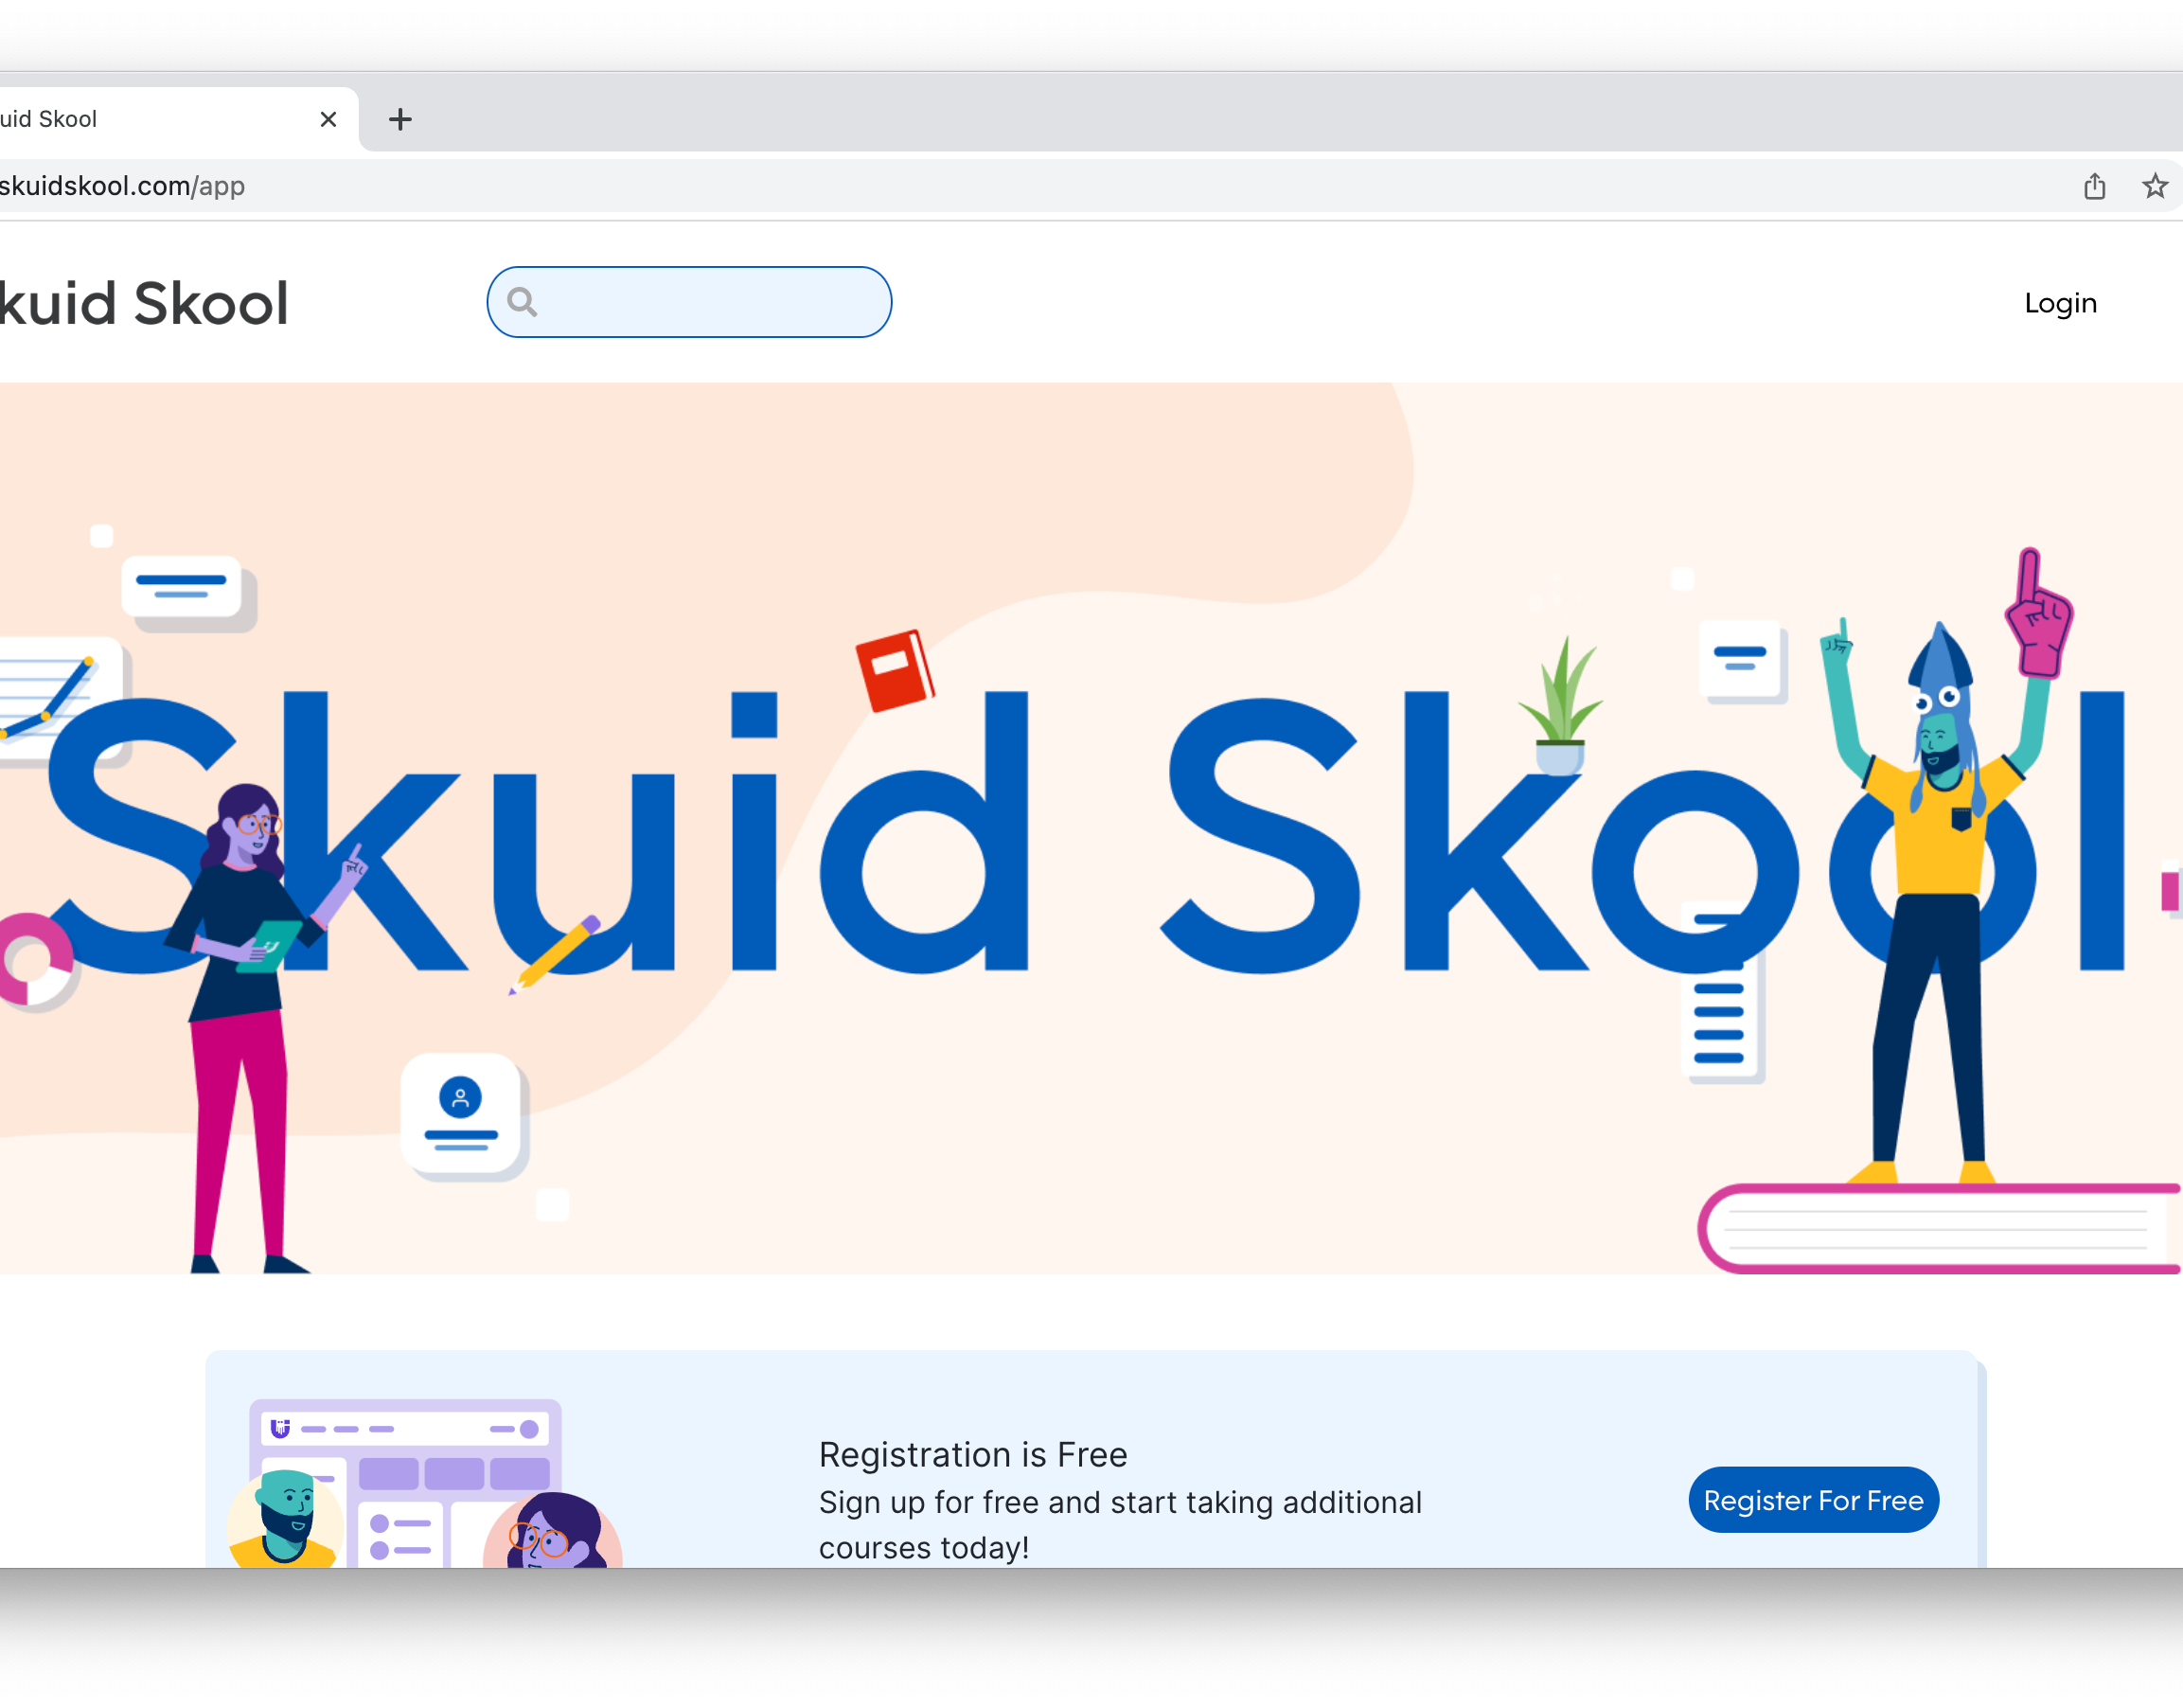Viewport: 2183px width, 1708px height.
Task: Click the share icon in address bar
Action: pyautogui.click(x=2094, y=186)
